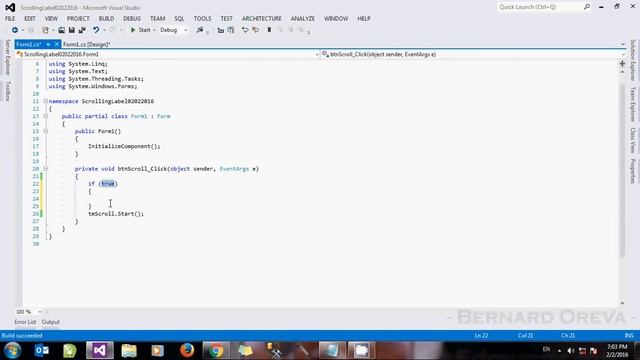Collapse the Form1 class outline
Viewport: 640px width, 360px height.
coord(45,116)
